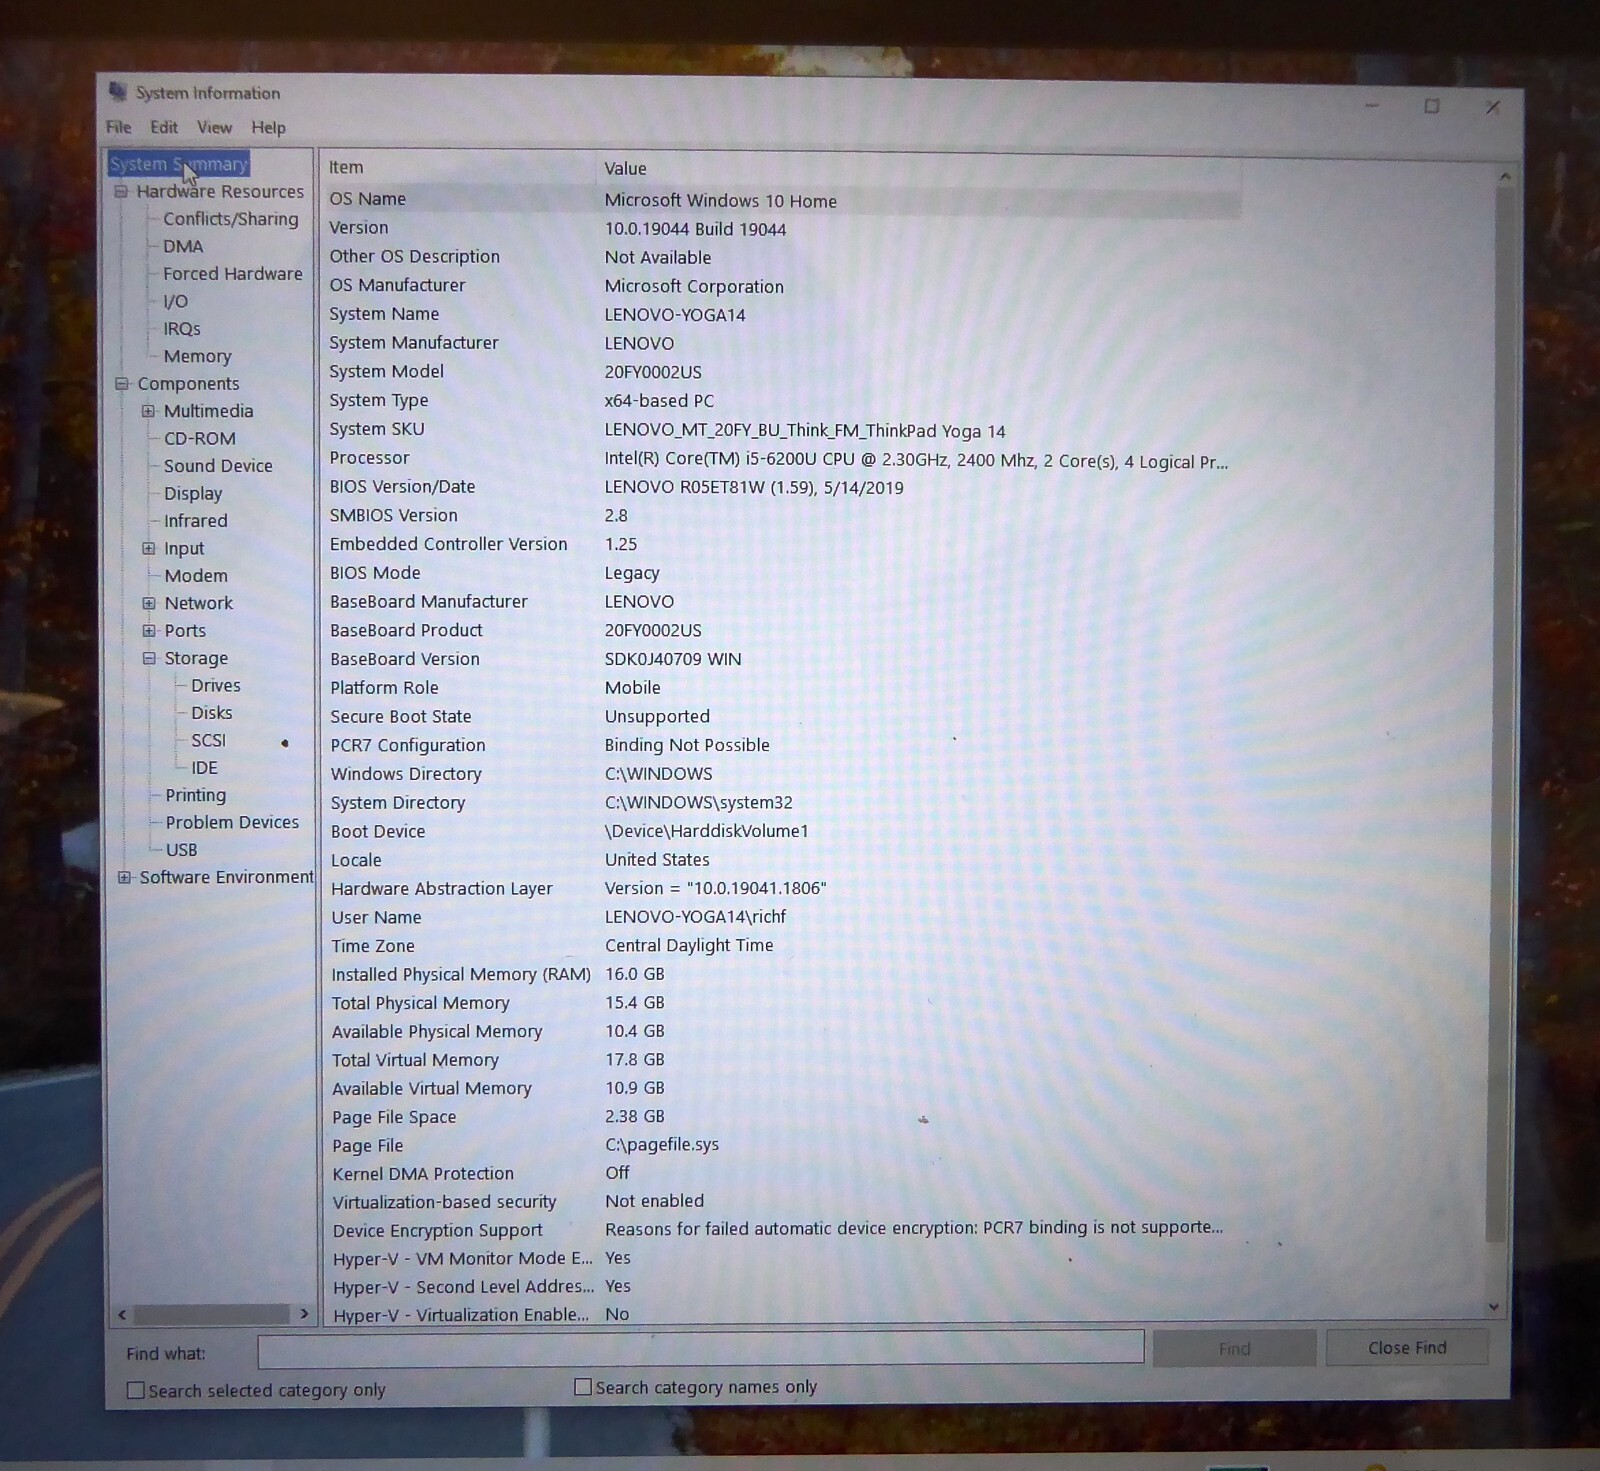The width and height of the screenshot is (1600, 1471).
Task: Select the User Name row
Action: coord(779,917)
